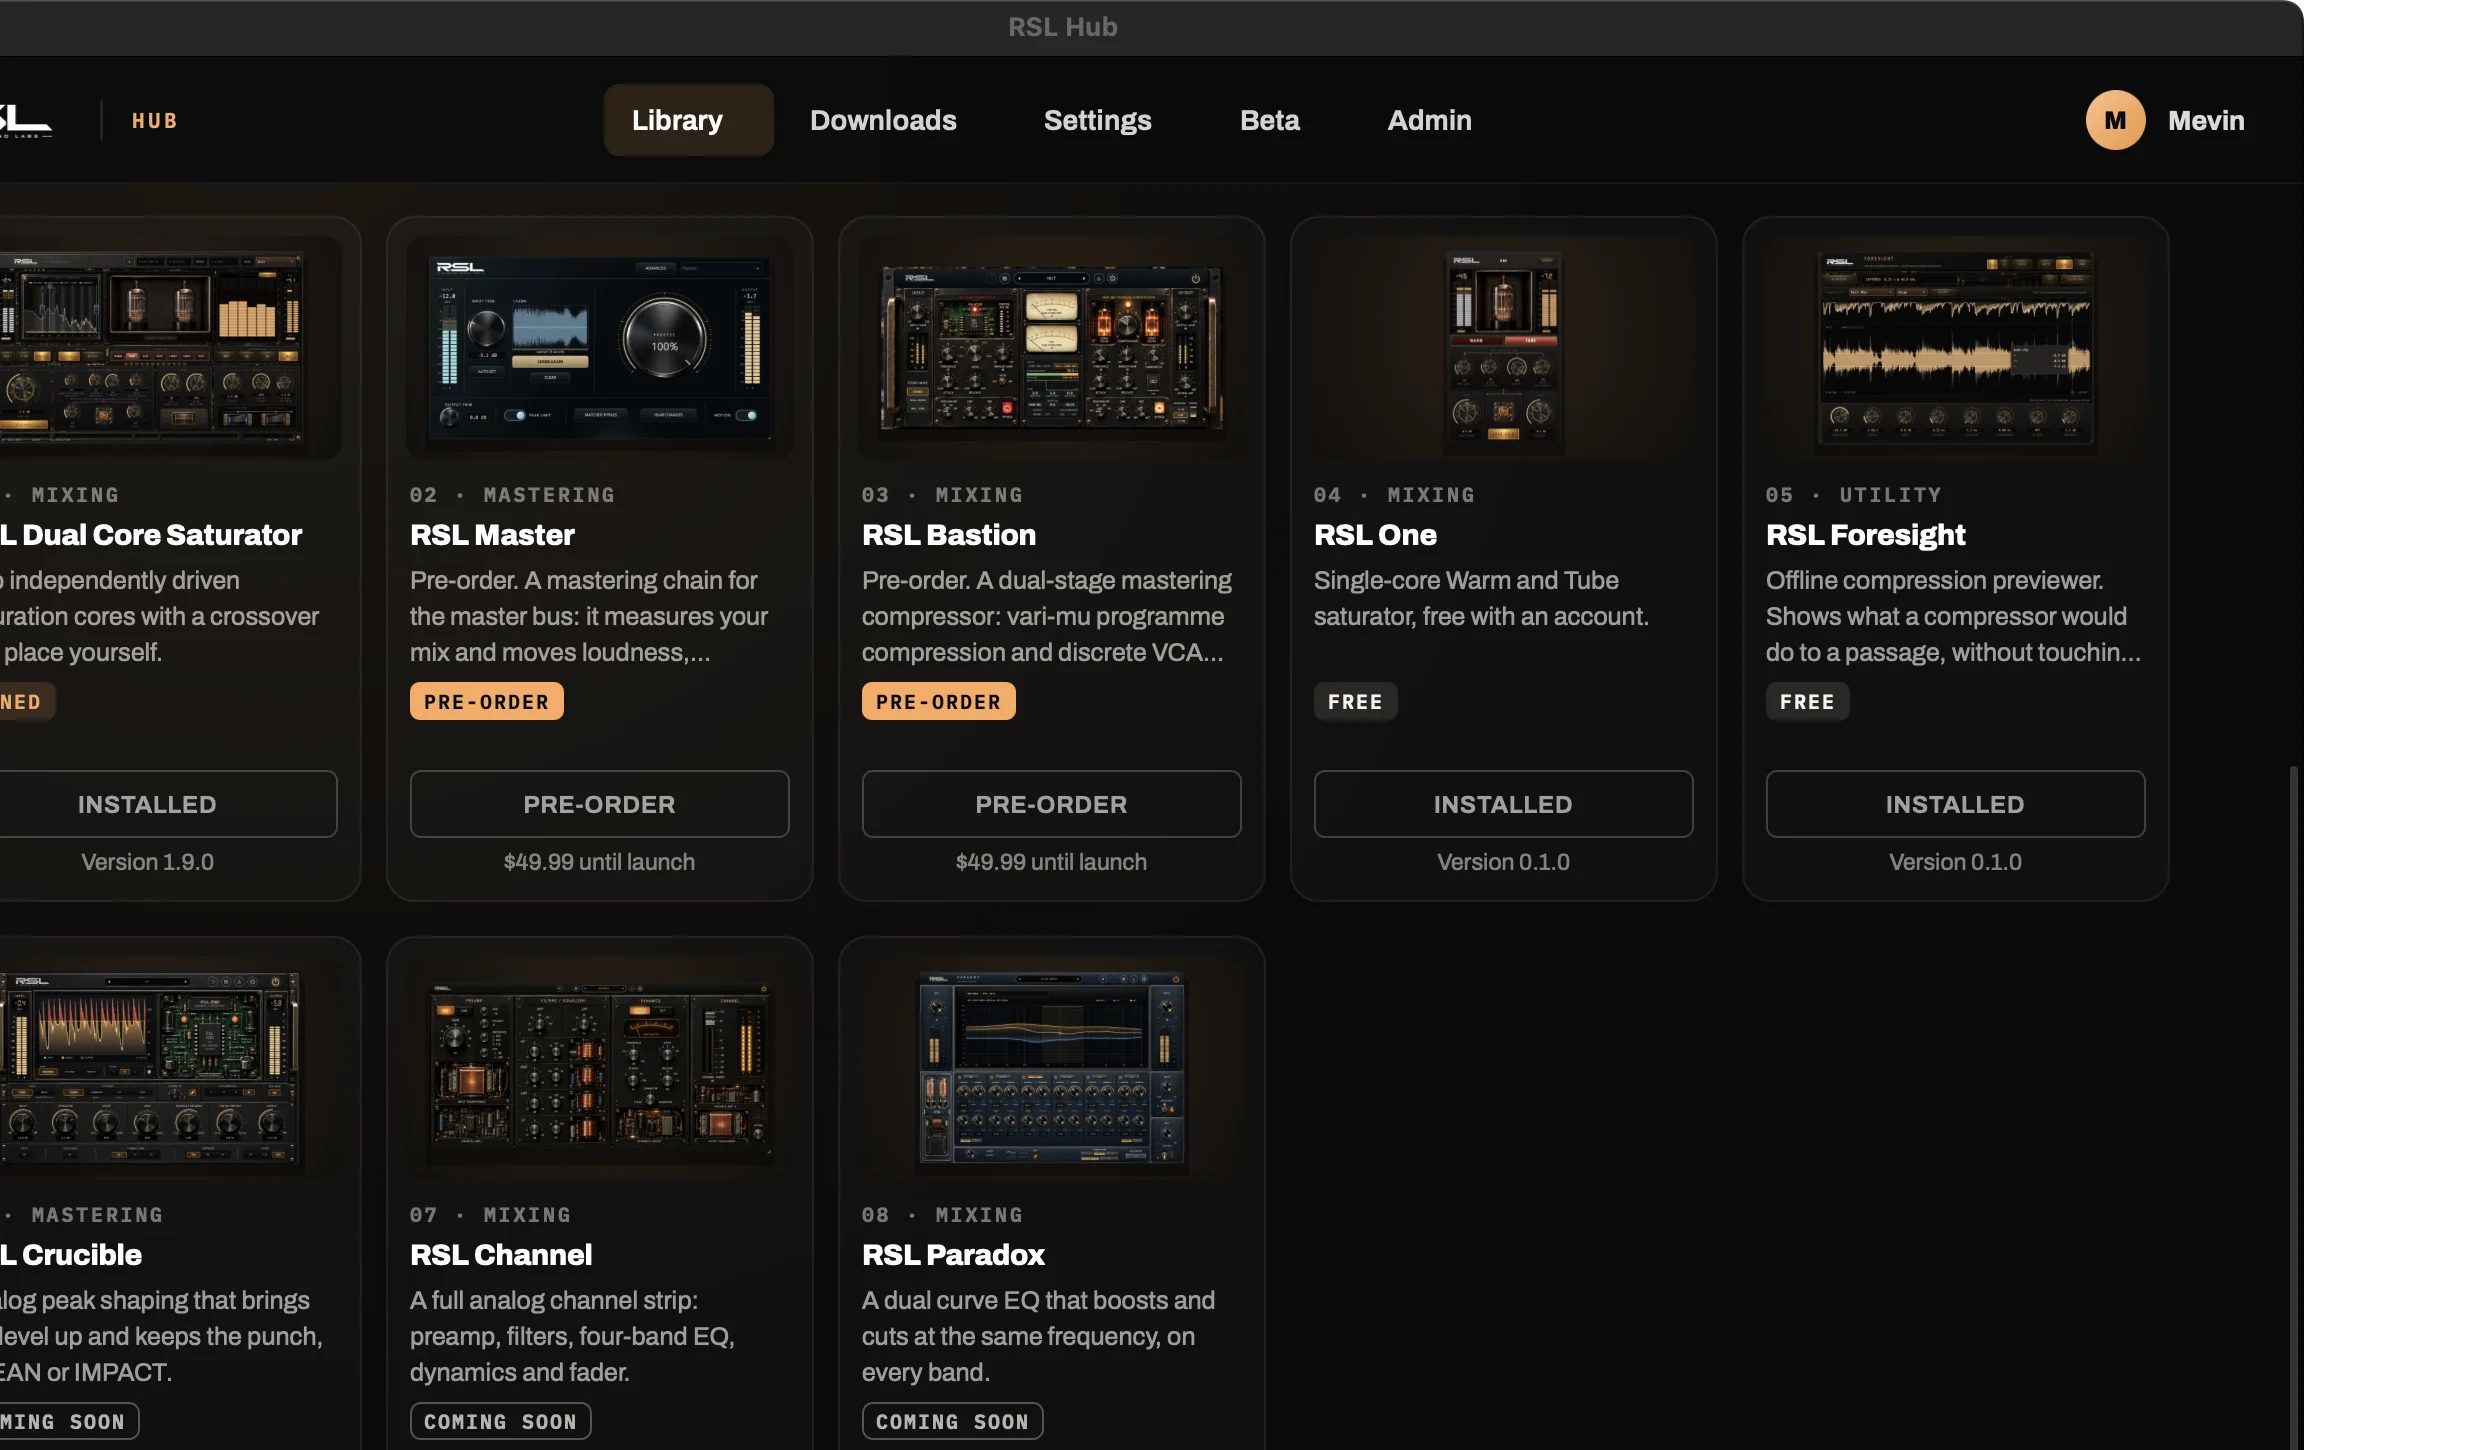Viewport: 2480px width, 1450px height.
Task: Click the PRE-ORDER button for RSL Bastion
Action: (x=1051, y=804)
